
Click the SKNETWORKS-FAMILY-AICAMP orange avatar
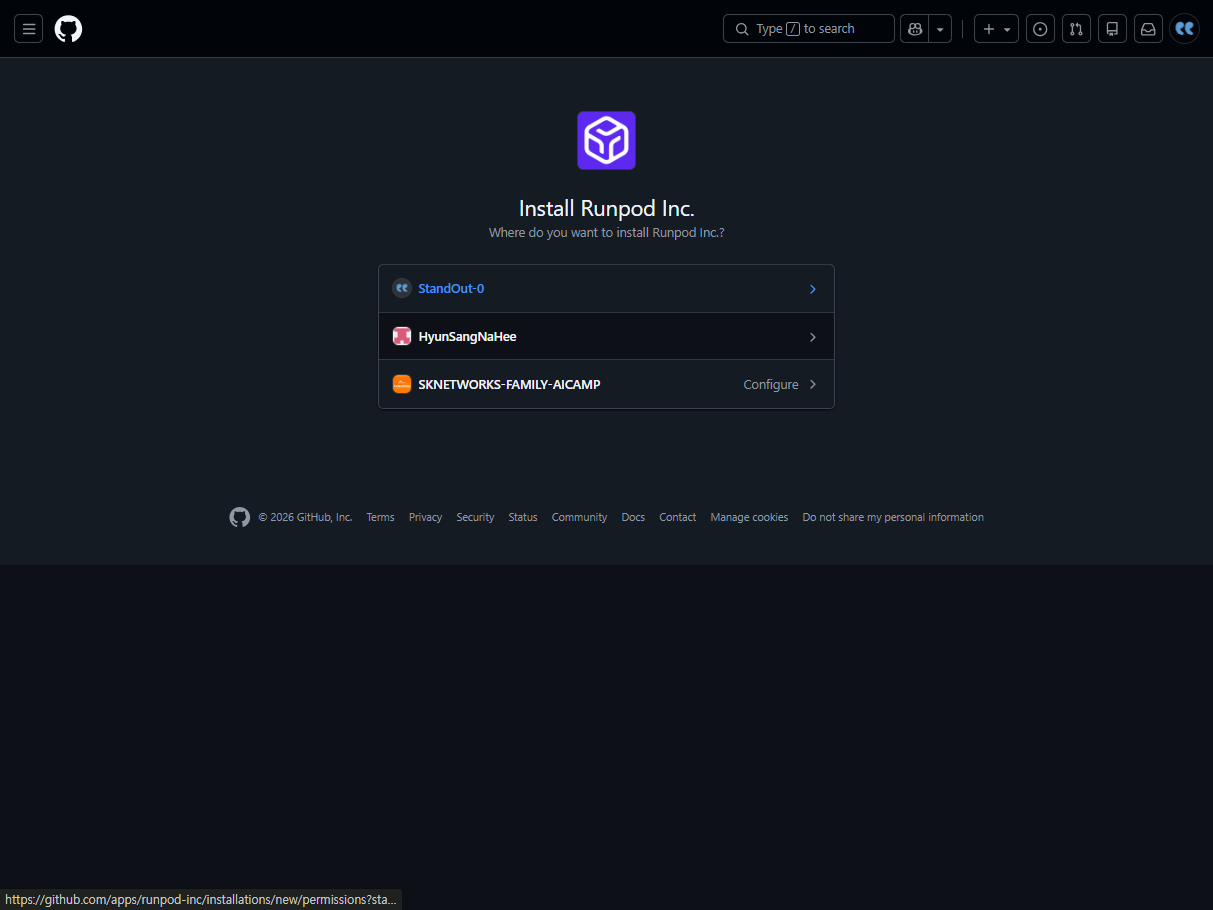click(x=402, y=384)
